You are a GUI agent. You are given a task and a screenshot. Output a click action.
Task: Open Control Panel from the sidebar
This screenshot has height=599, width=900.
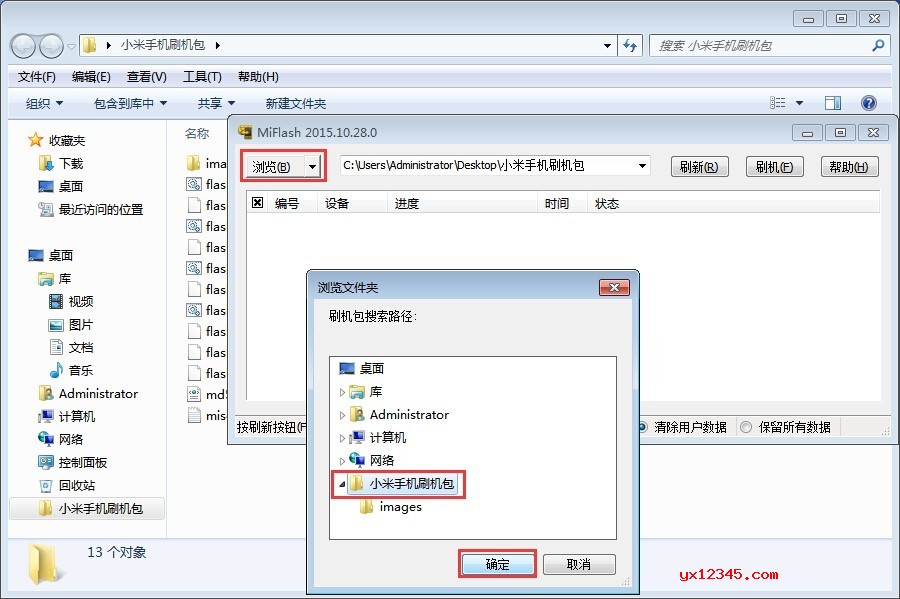pyautogui.click(x=72, y=462)
